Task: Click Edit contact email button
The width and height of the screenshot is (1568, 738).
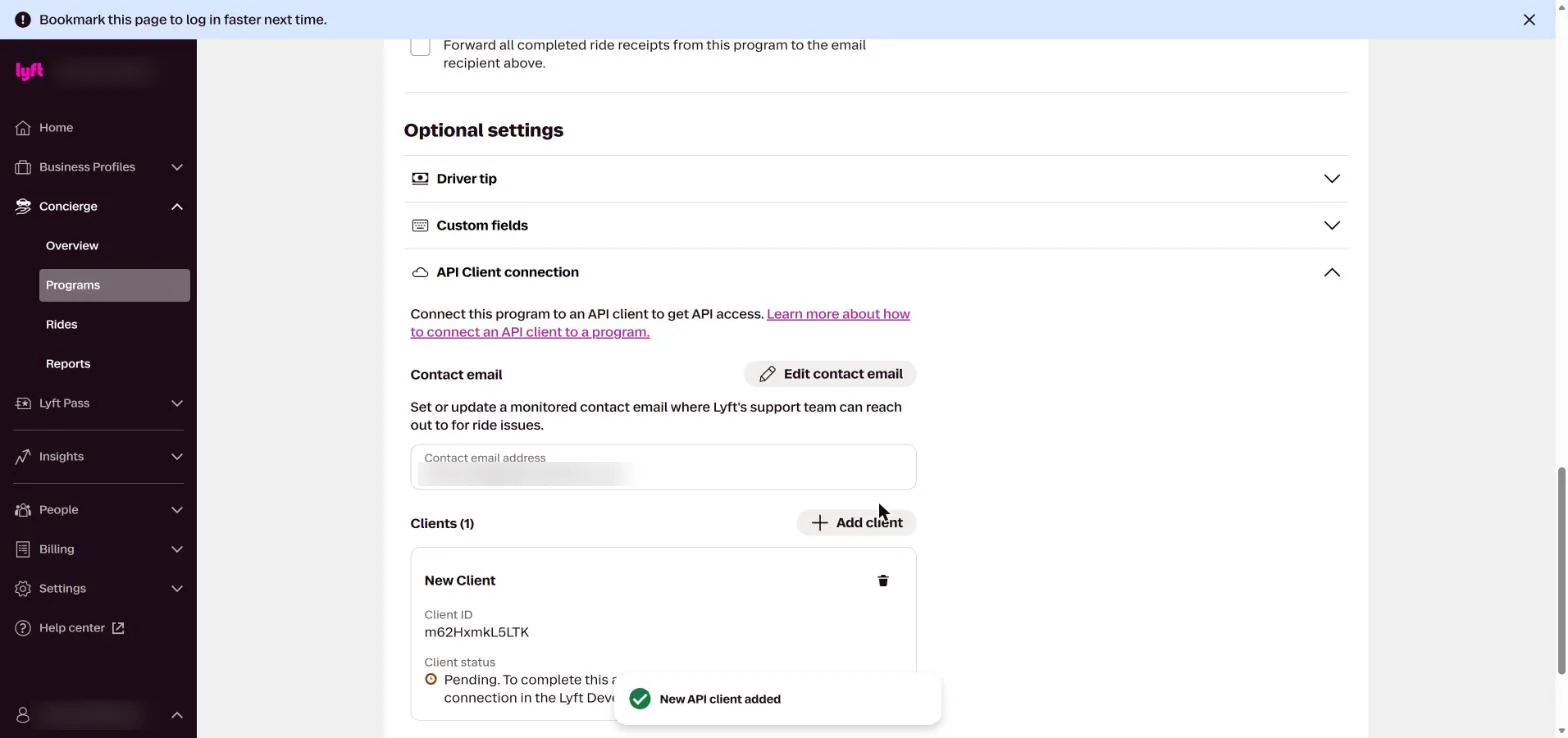Action: pyautogui.click(x=830, y=374)
